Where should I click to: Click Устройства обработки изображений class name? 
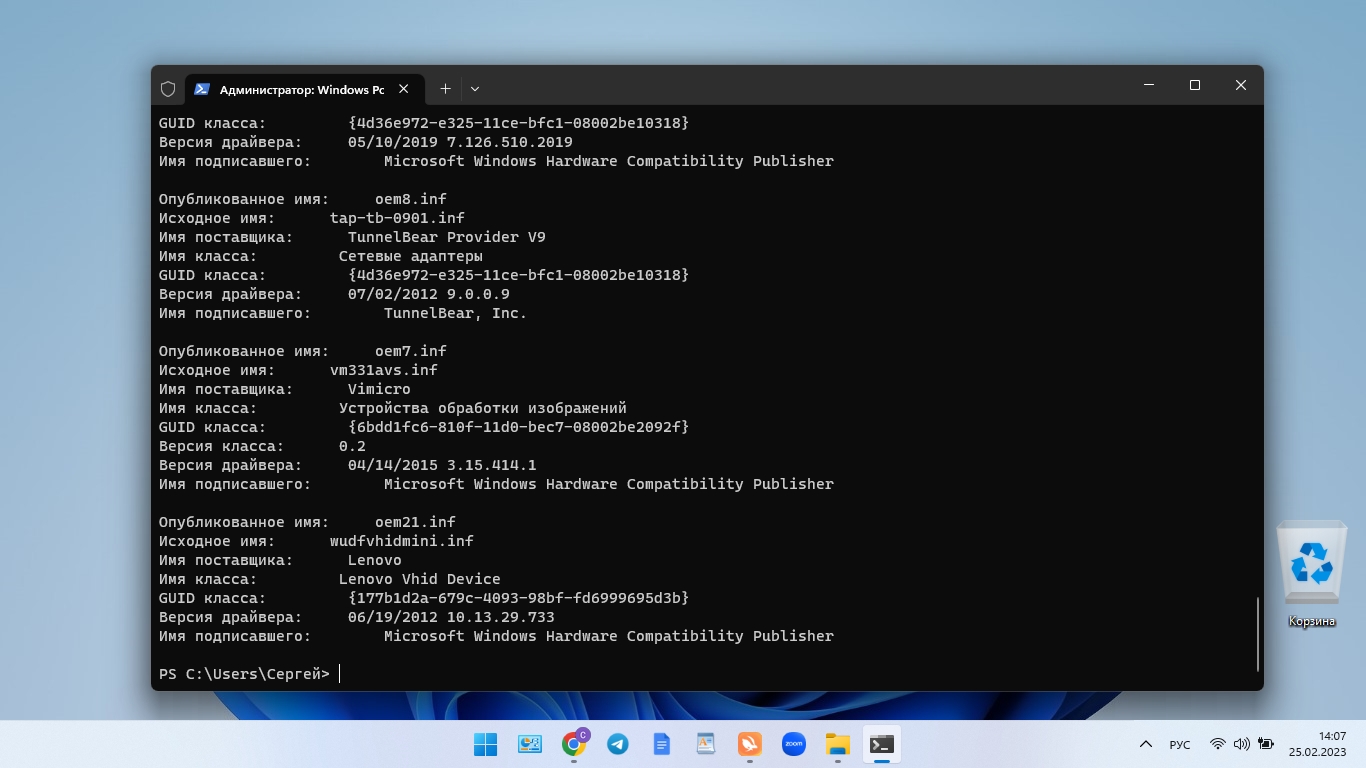[483, 408]
